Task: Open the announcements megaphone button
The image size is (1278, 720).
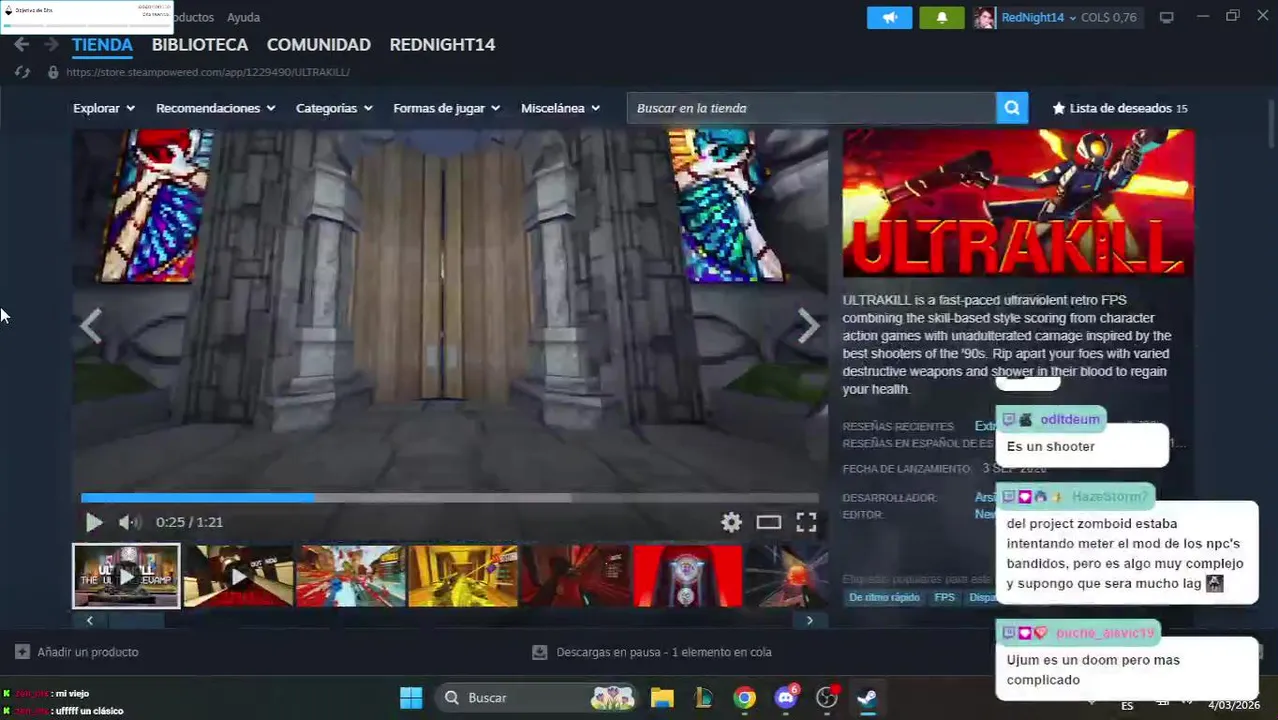Action: click(889, 17)
